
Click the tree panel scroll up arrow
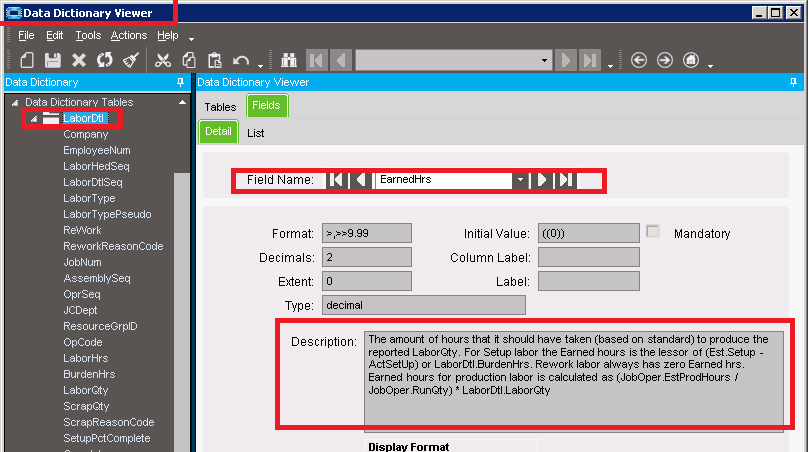182,103
